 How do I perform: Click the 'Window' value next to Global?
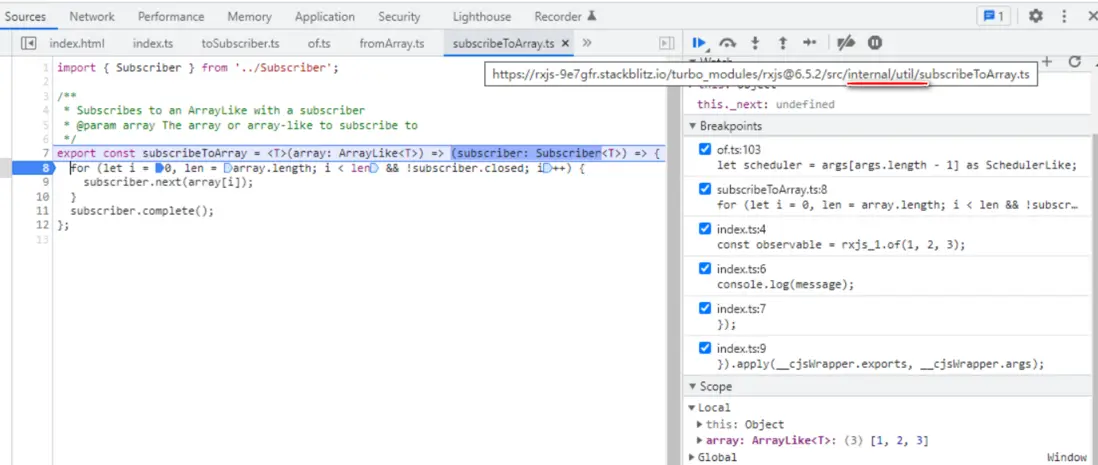click(1067, 457)
